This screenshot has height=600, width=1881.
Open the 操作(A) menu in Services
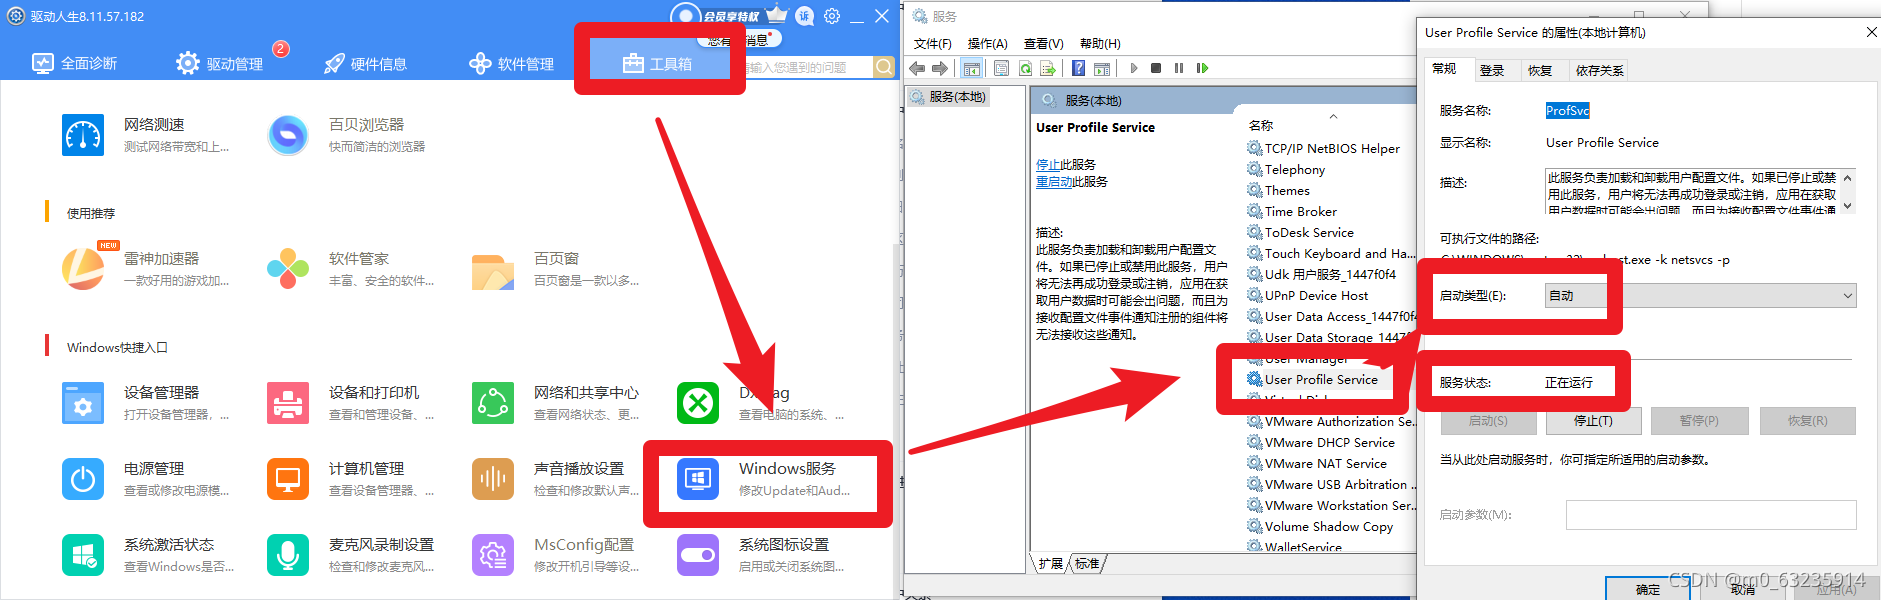(987, 43)
